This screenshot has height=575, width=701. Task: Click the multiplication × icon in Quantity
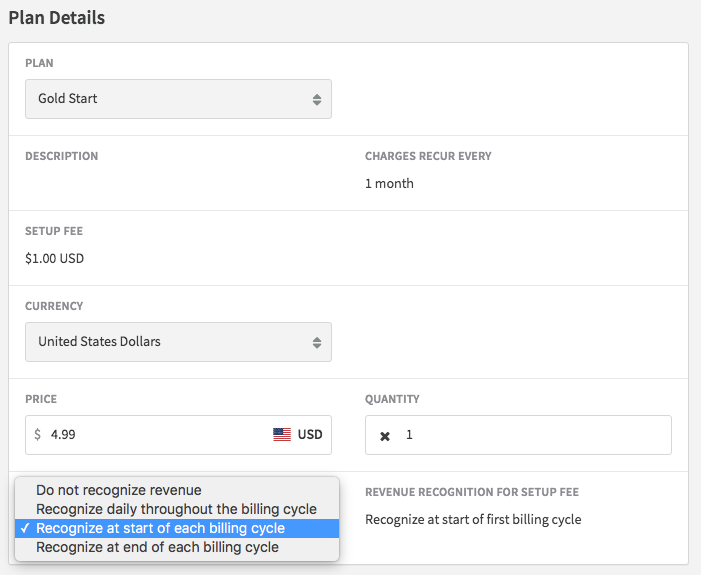point(385,436)
